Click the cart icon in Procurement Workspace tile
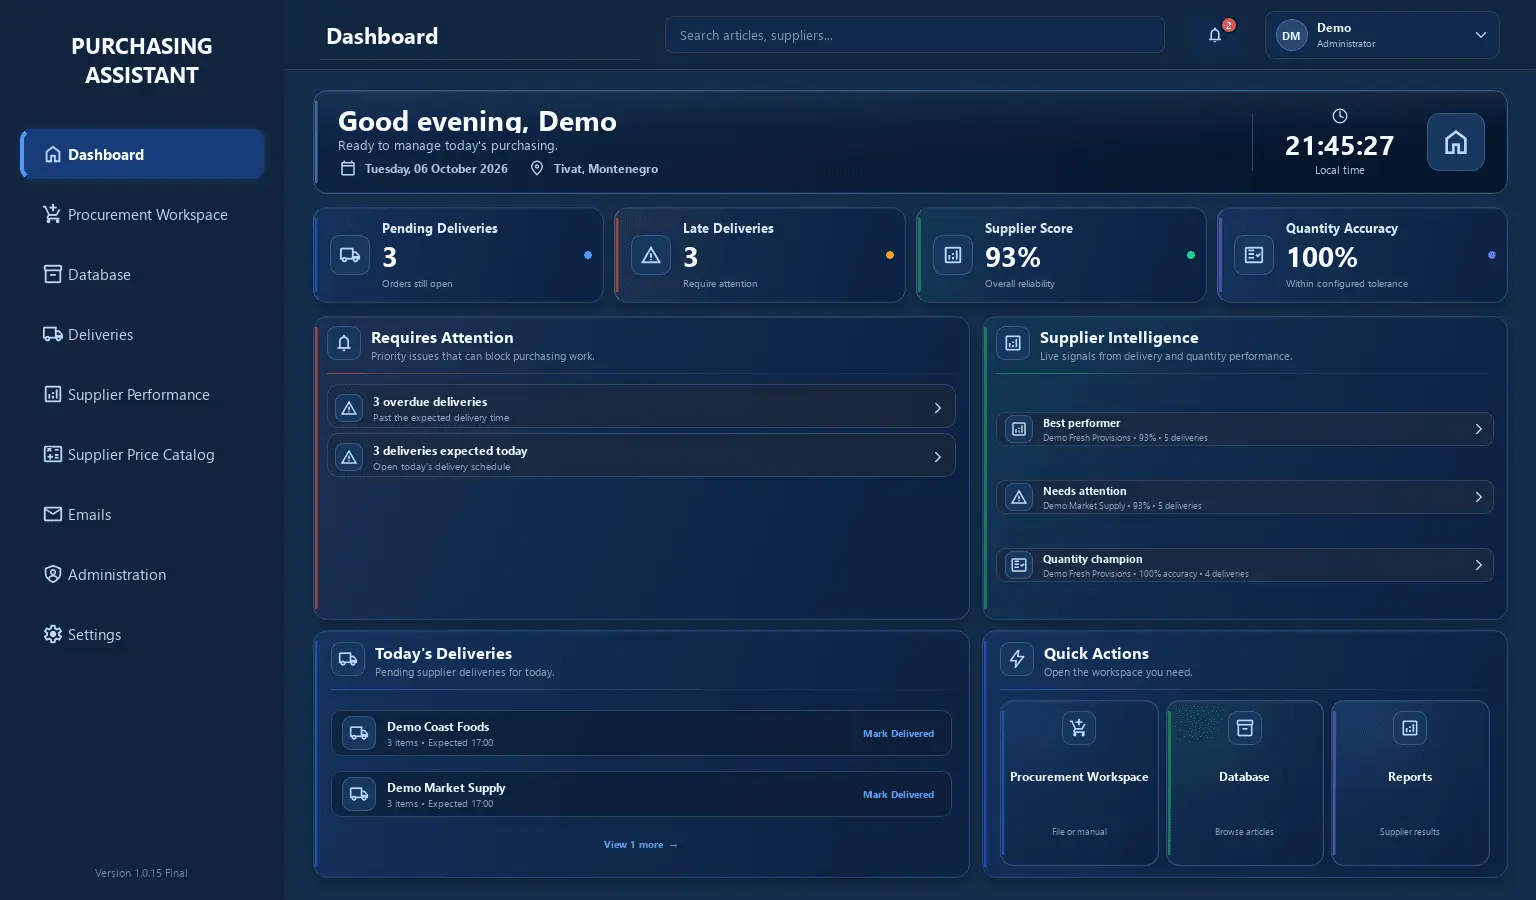The height and width of the screenshot is (900, 1536). point(1079,728)
